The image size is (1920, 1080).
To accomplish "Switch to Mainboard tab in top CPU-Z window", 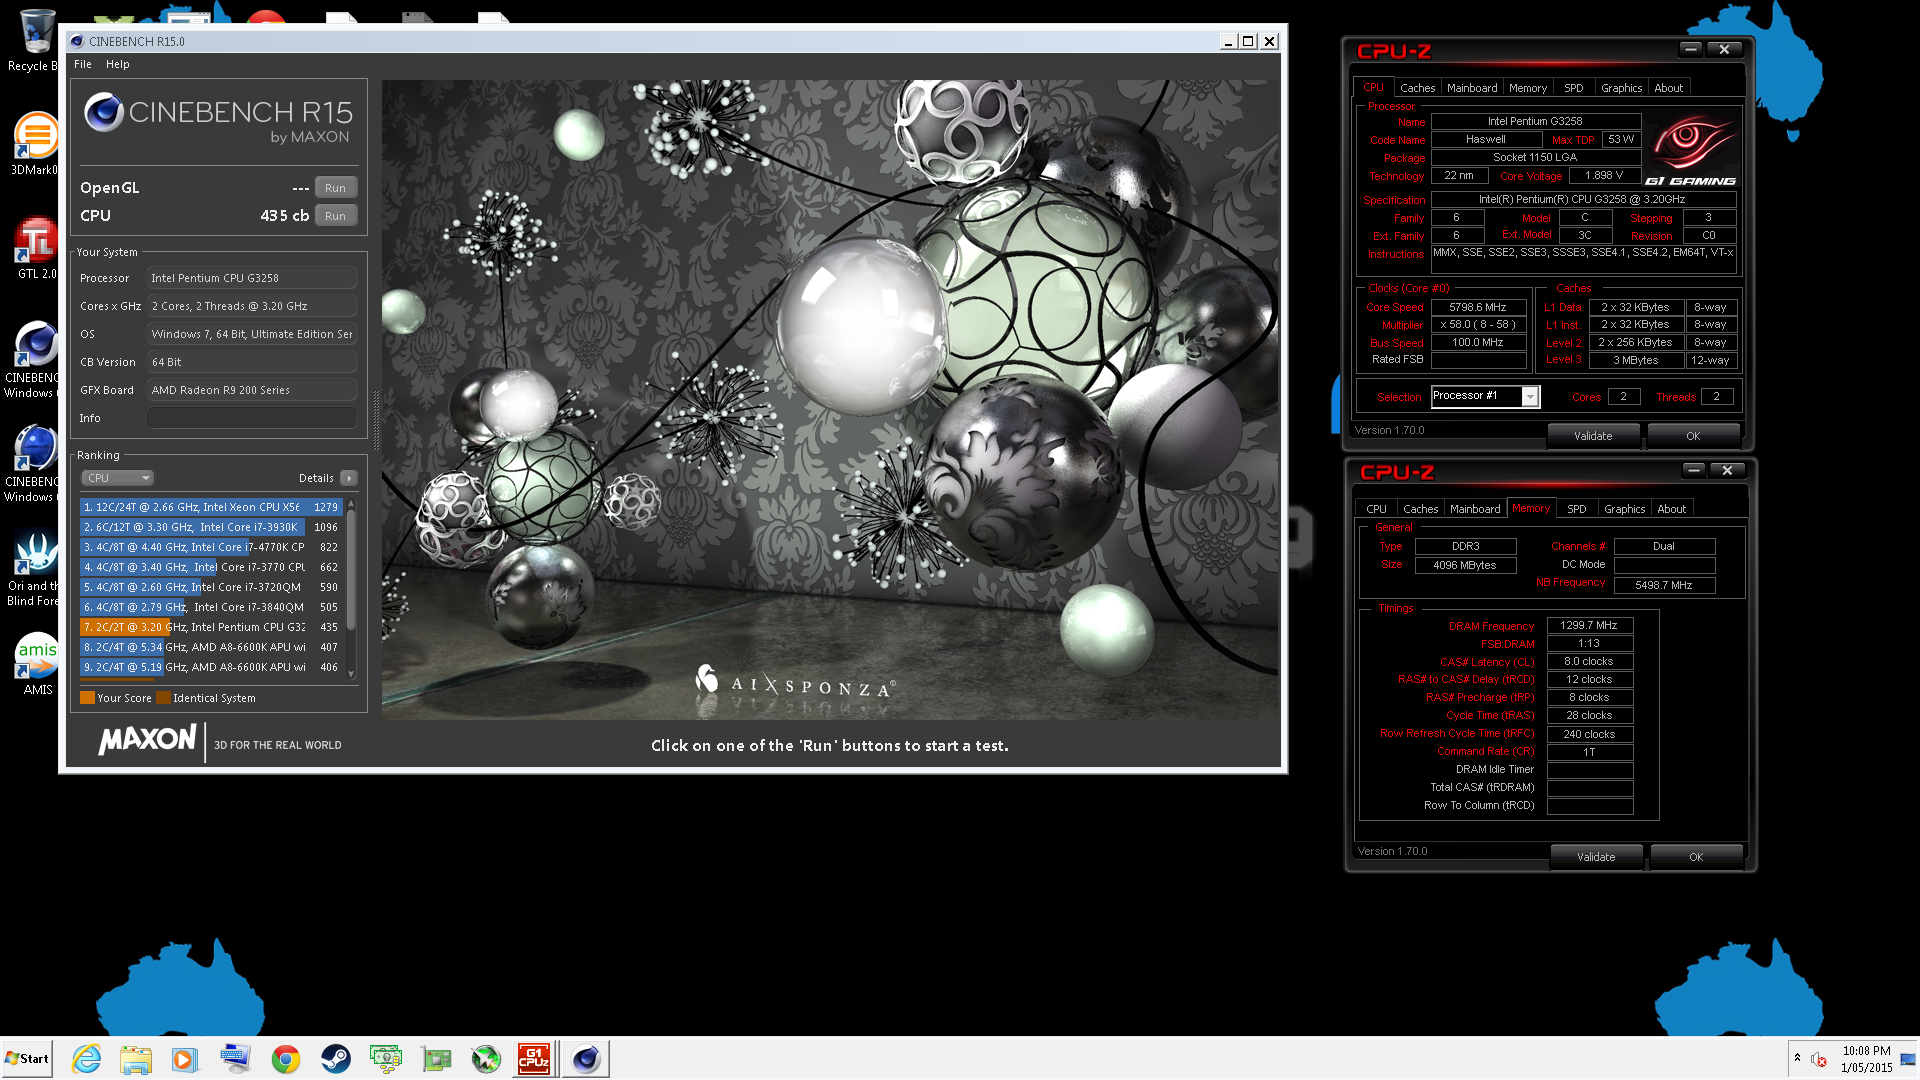I will tap(1472, 88).
